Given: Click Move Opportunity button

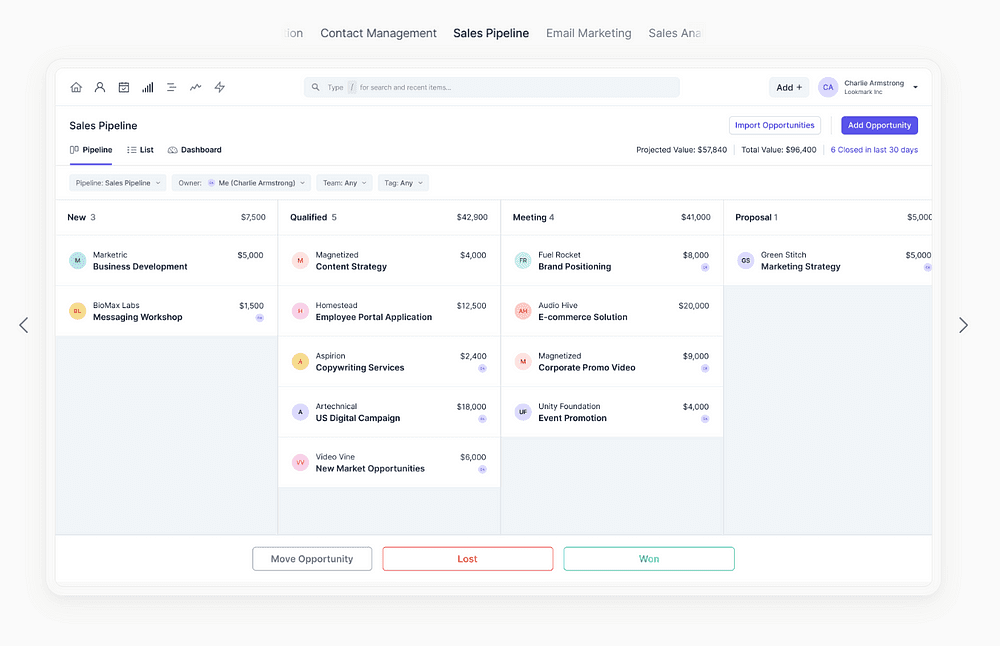Looking at the screenshot, I should click(312, 559).
